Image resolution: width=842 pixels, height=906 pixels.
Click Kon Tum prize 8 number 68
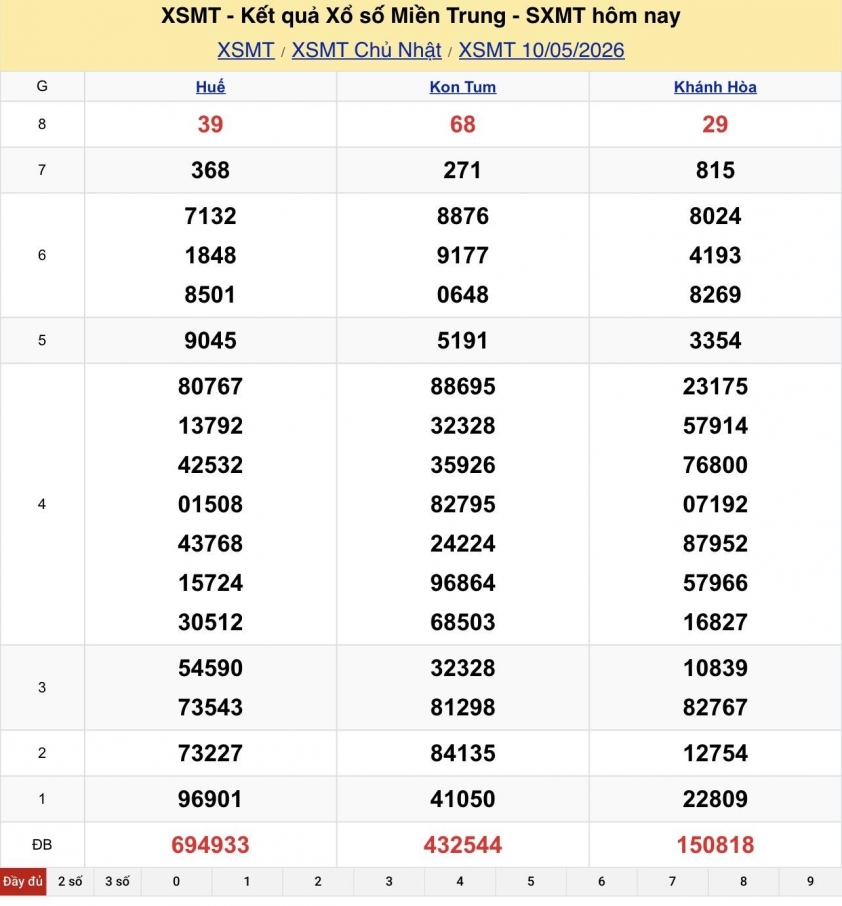pyautogui.click(x=463, y=124)
